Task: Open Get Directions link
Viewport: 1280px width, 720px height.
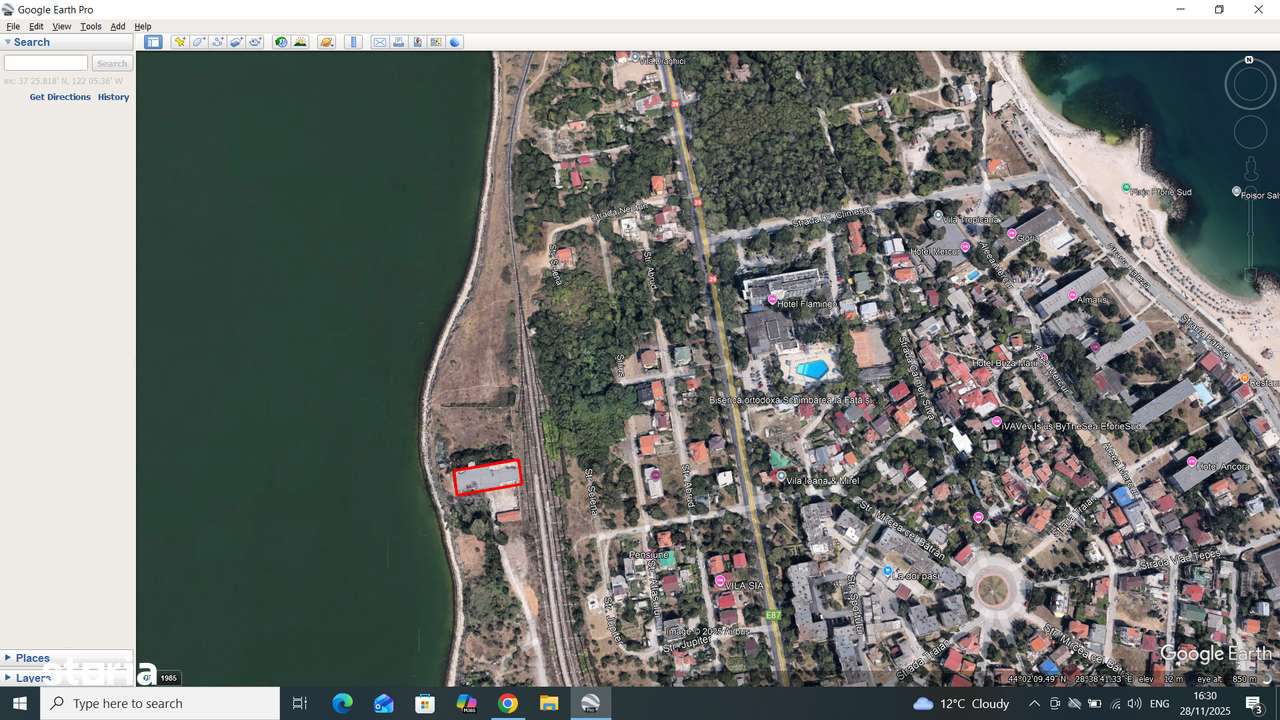Action: [60, 97]
